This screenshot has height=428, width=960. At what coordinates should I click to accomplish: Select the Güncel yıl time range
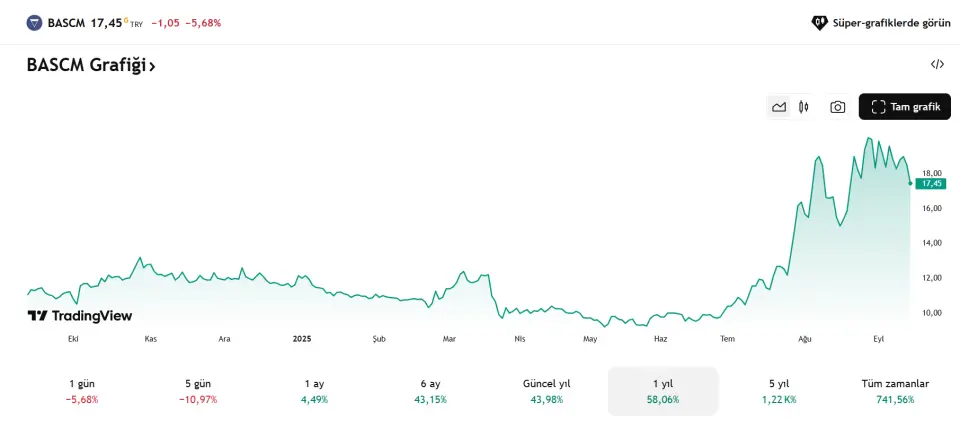click(547, 391)
